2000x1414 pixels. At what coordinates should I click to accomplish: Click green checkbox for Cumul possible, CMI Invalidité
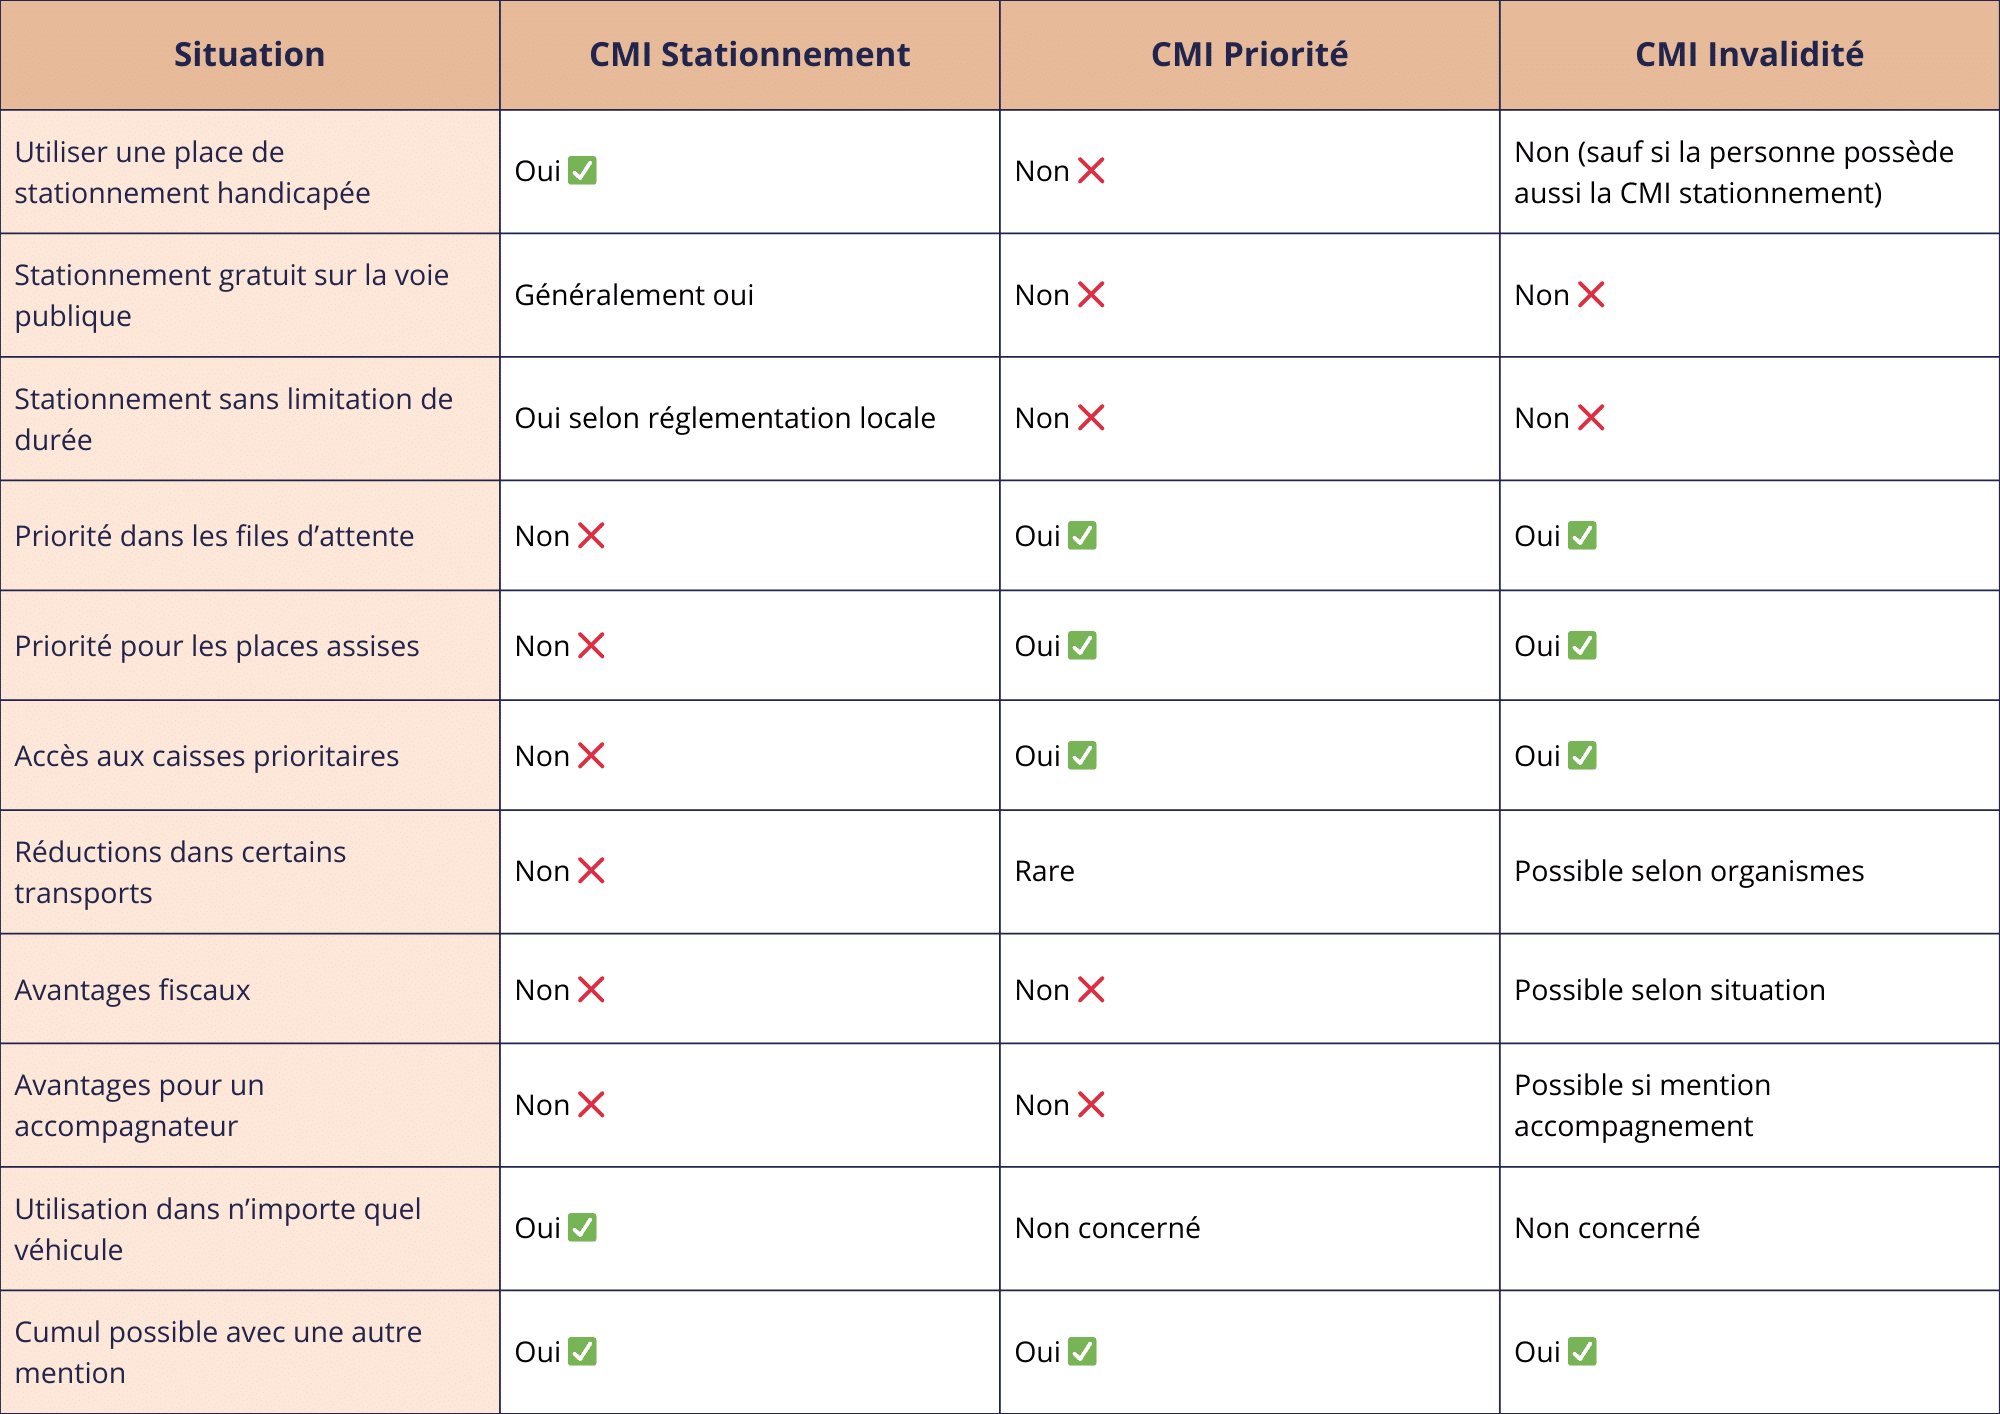click(x=1582, y=1352)
